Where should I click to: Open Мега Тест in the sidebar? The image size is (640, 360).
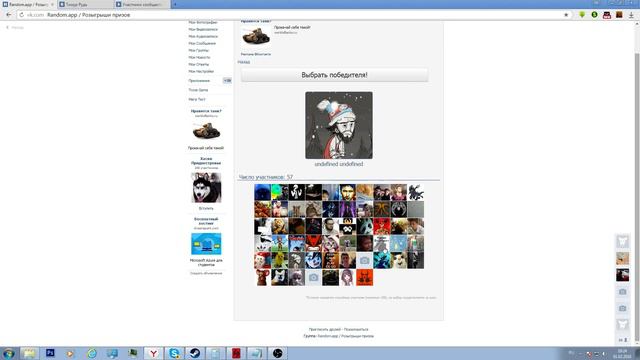[197, 99]
